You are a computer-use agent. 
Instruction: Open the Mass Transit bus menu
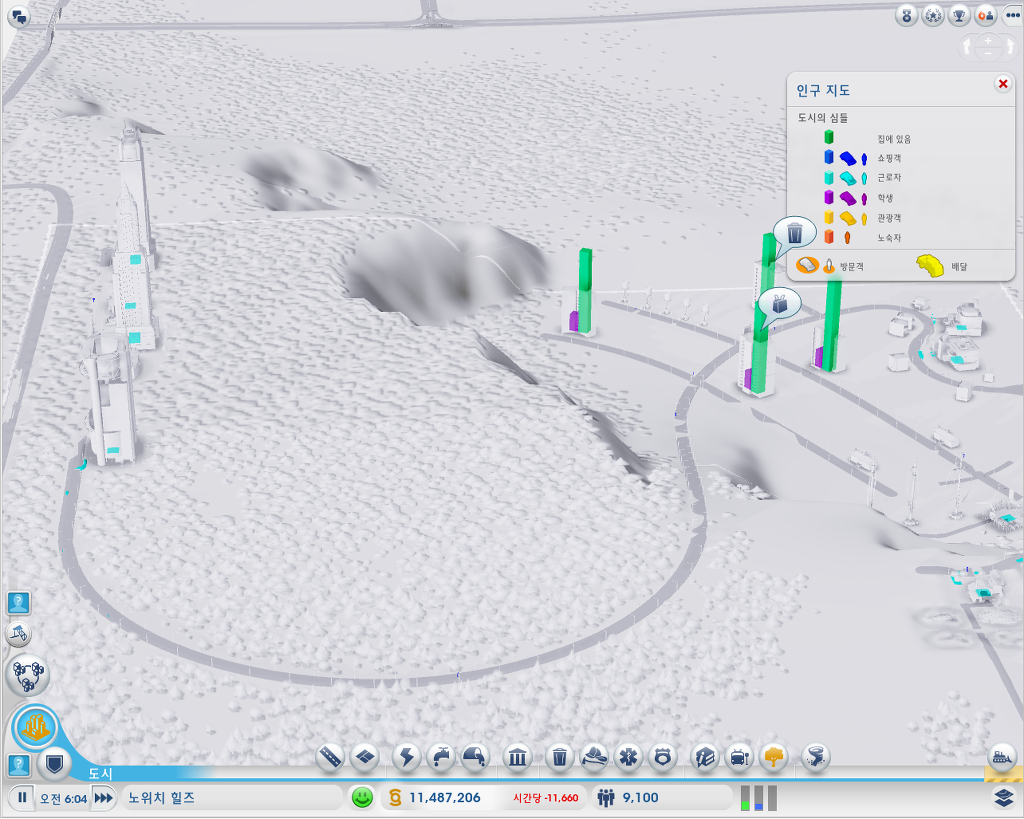pyautogui.click(x=739, y=758)
